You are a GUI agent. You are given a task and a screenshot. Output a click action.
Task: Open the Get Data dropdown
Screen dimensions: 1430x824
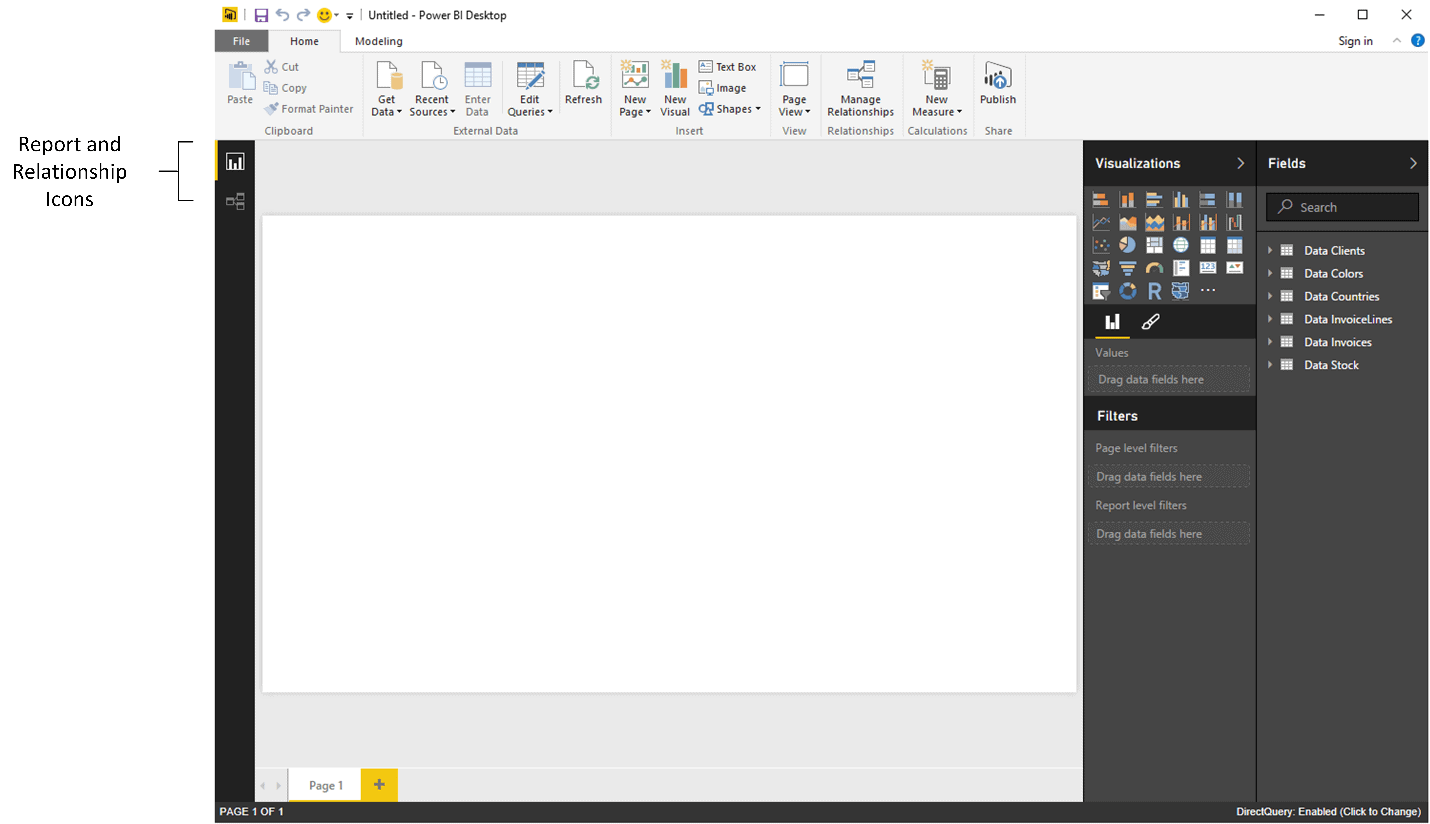pos(387,89)
